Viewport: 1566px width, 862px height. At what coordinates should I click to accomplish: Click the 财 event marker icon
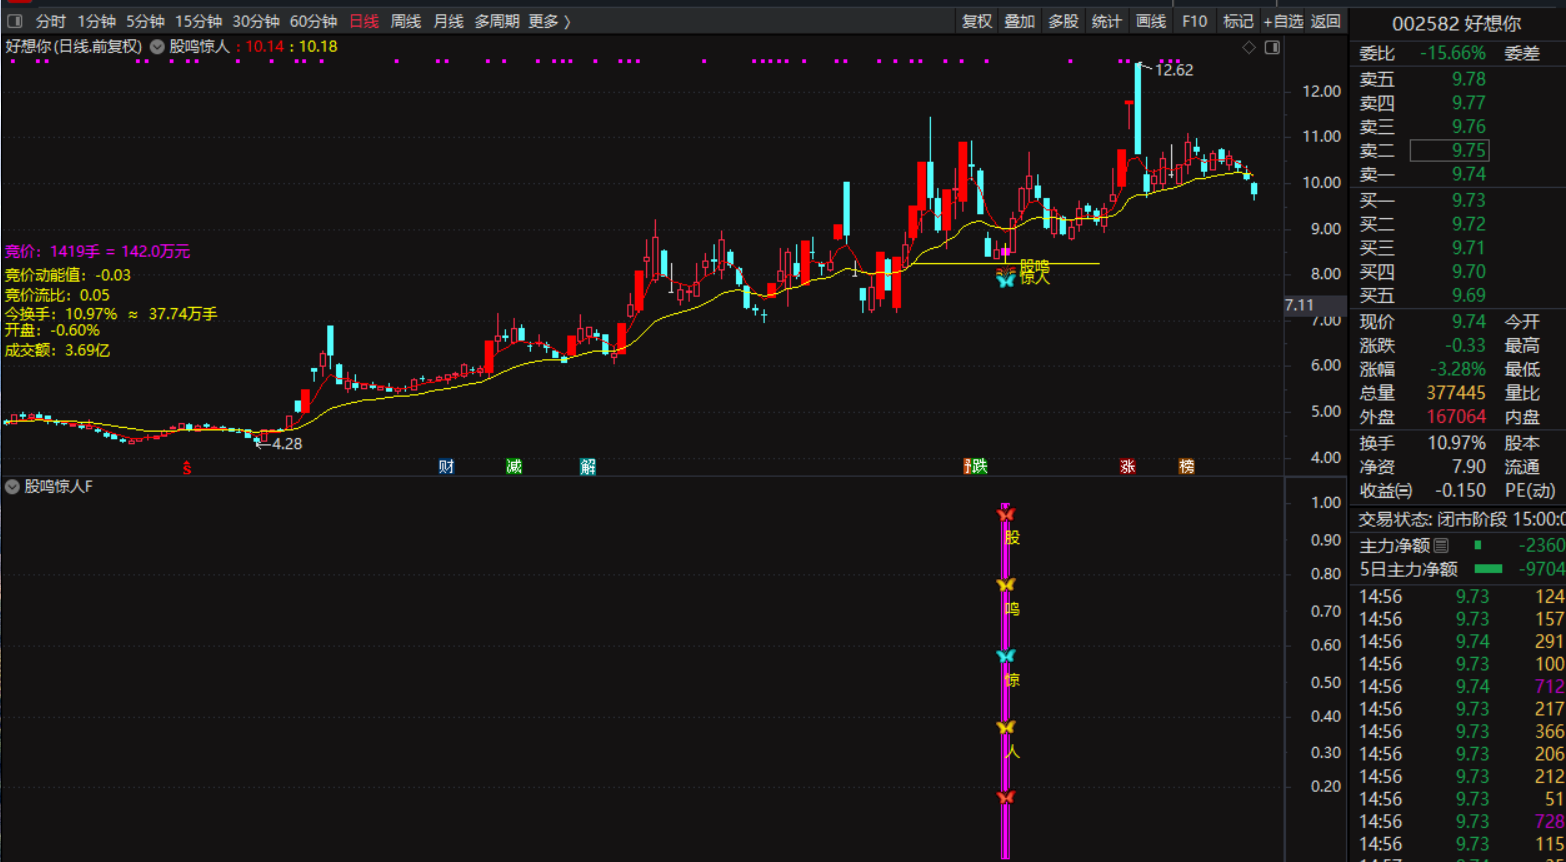click(x=446, y=466)
